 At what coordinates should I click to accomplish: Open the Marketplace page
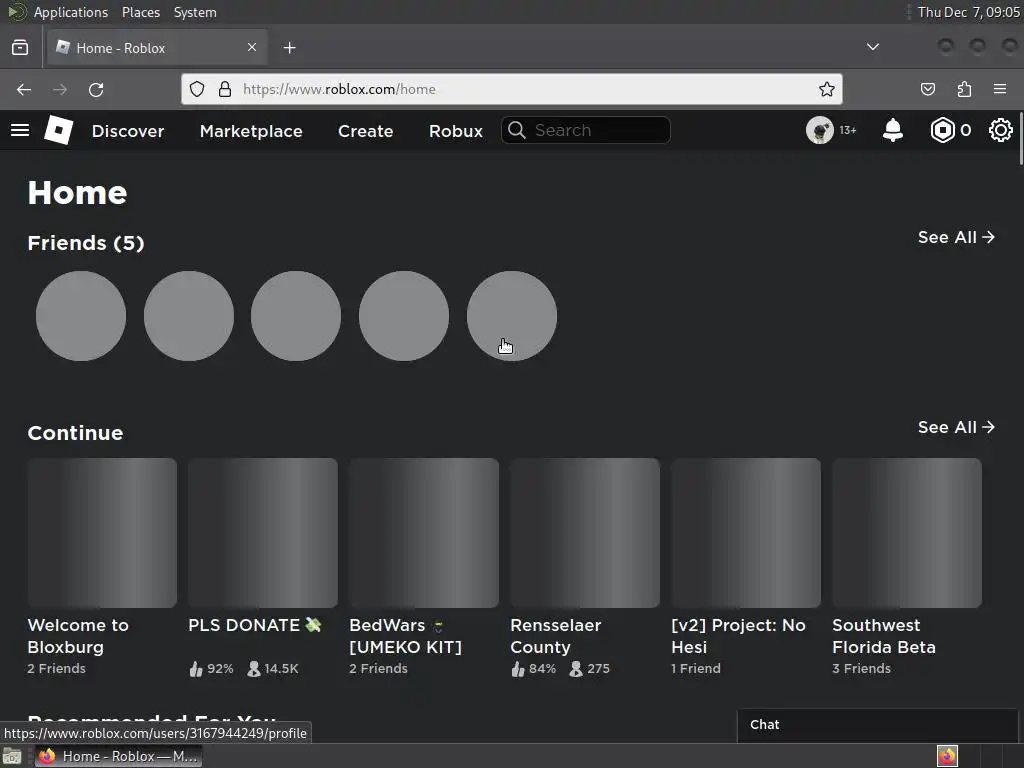tap(251, 131)
